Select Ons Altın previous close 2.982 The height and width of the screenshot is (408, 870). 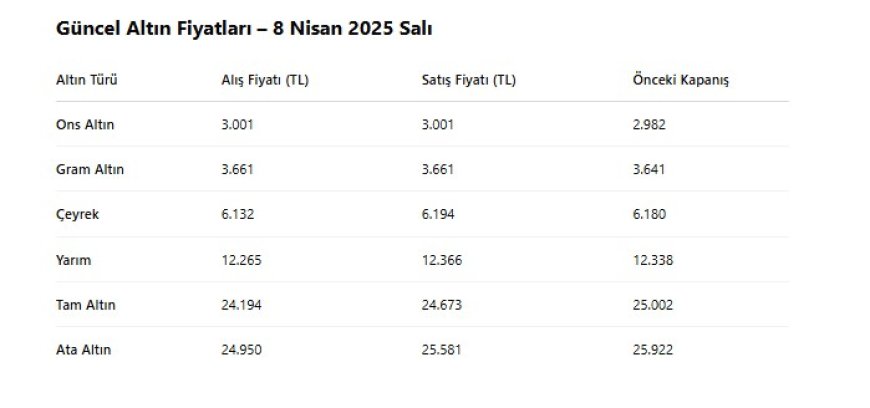click(649, 124)
